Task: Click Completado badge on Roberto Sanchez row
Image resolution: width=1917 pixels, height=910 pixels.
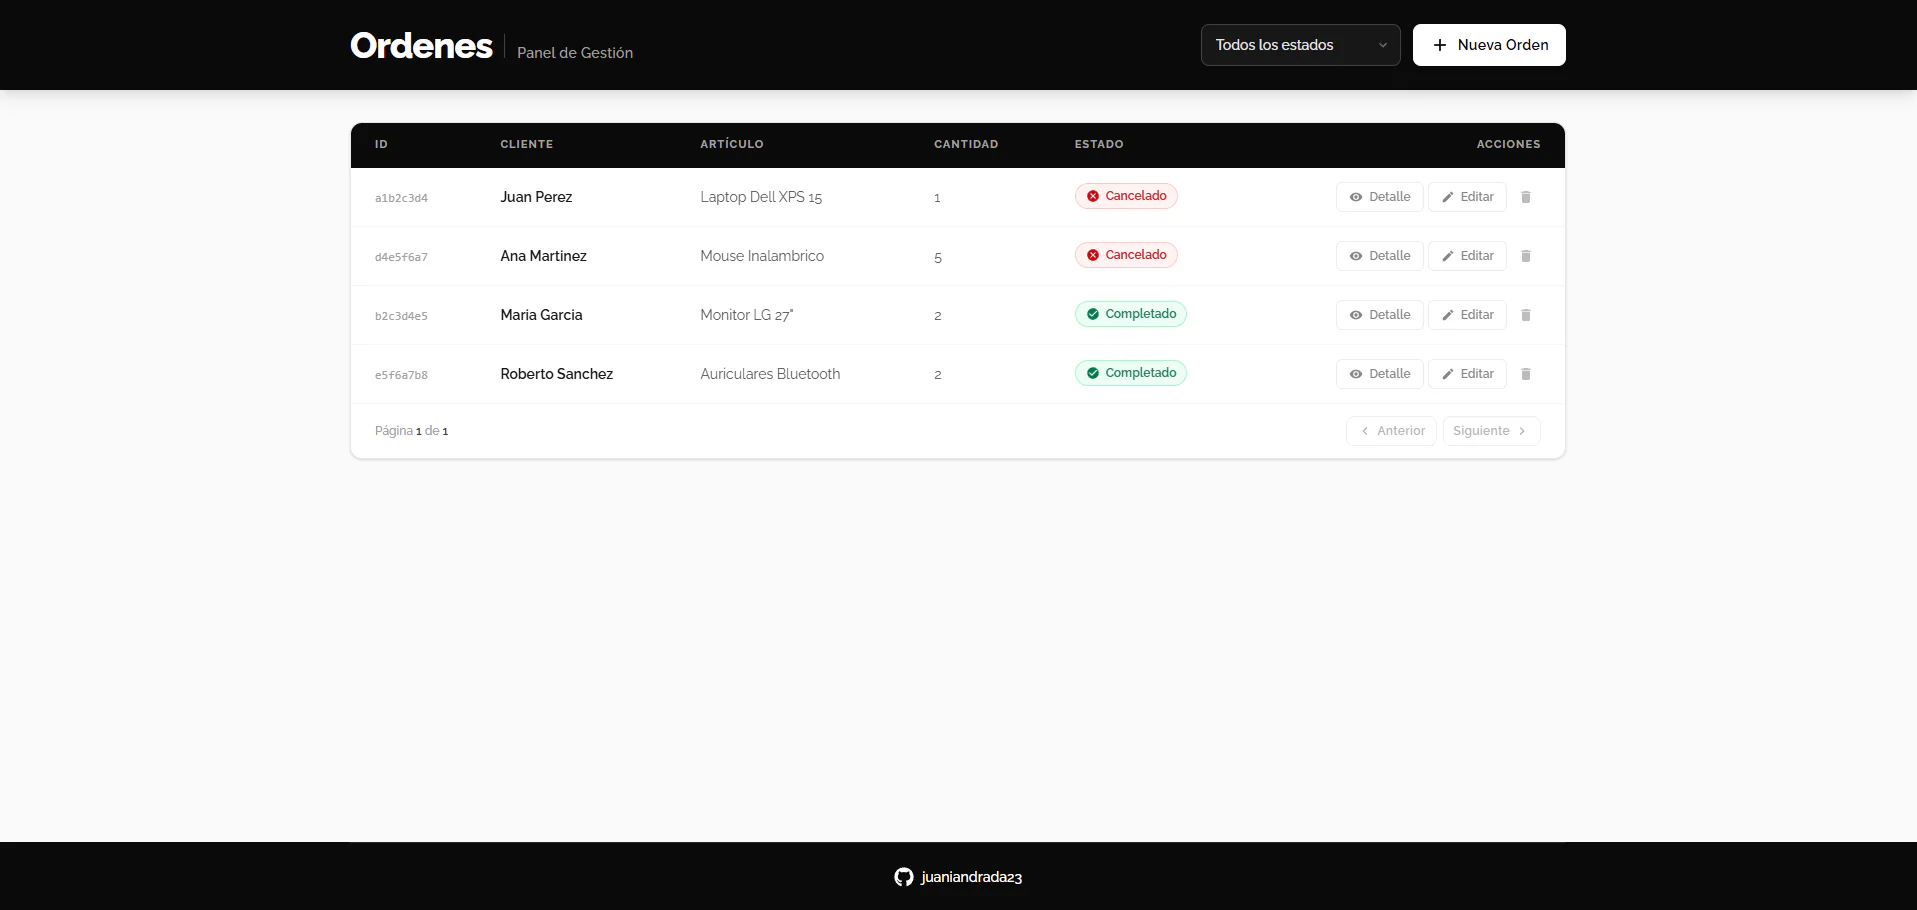Action: click(1130, 373)
